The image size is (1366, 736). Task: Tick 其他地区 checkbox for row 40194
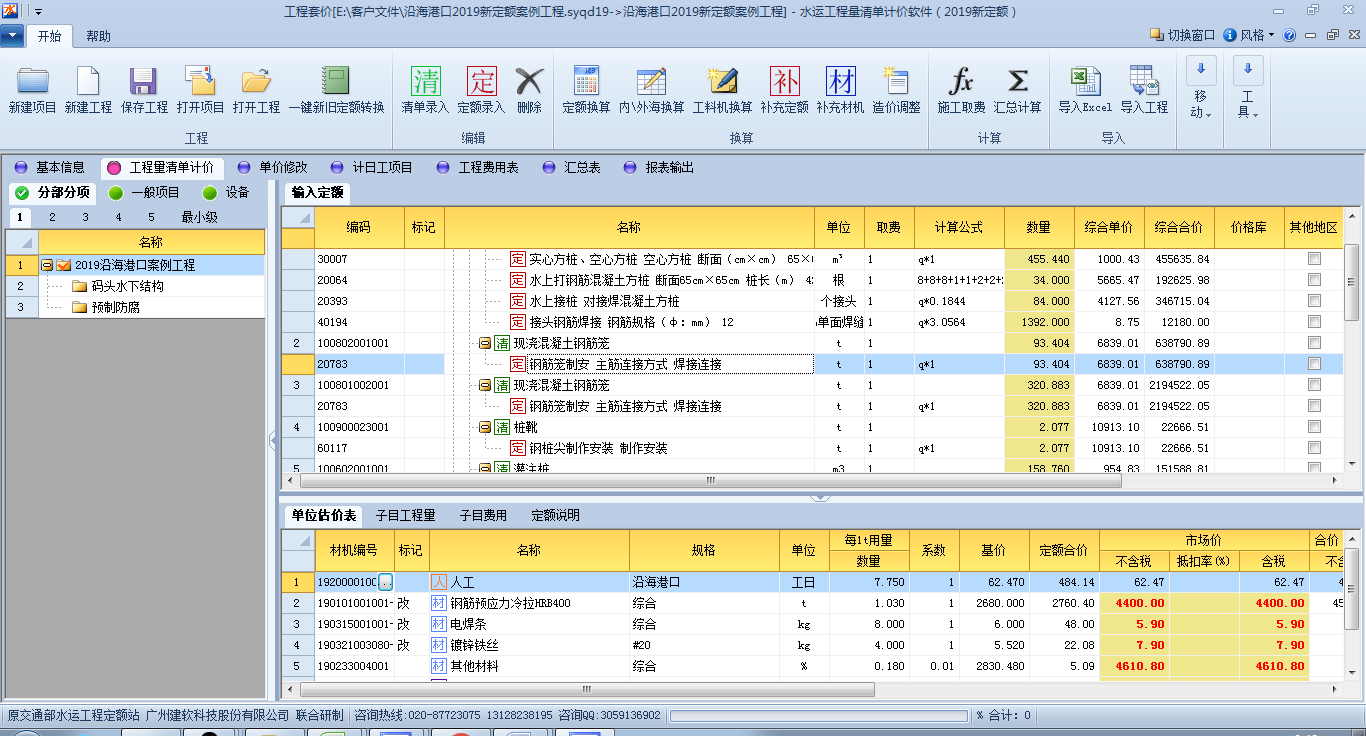[1314, 322]
